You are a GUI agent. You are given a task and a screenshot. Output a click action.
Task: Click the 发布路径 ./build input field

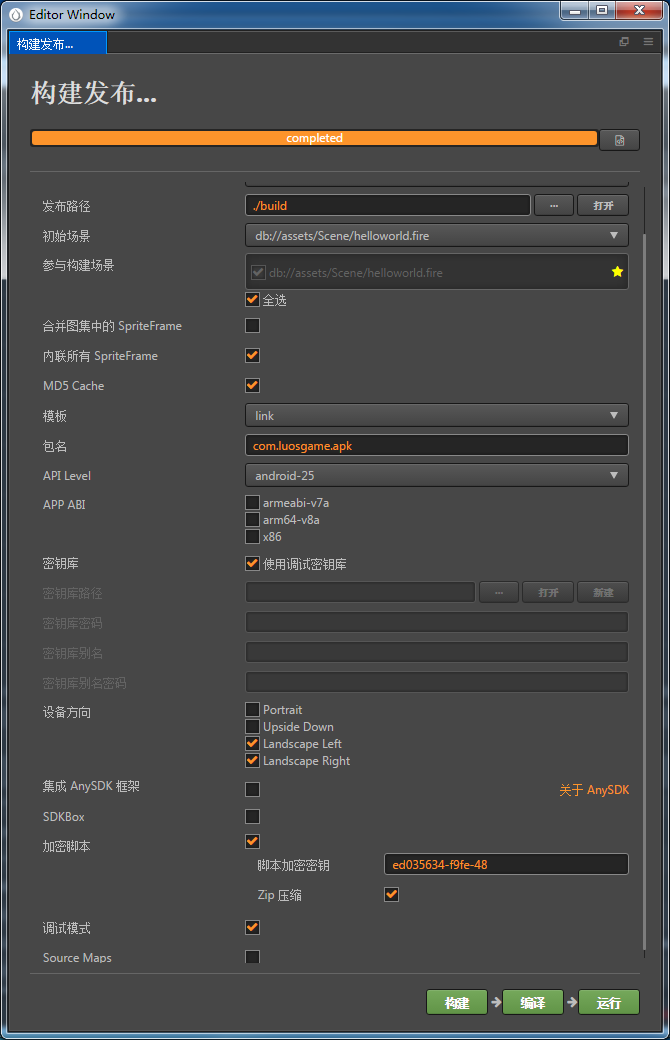pyautogui.click(x=387, y=205)
